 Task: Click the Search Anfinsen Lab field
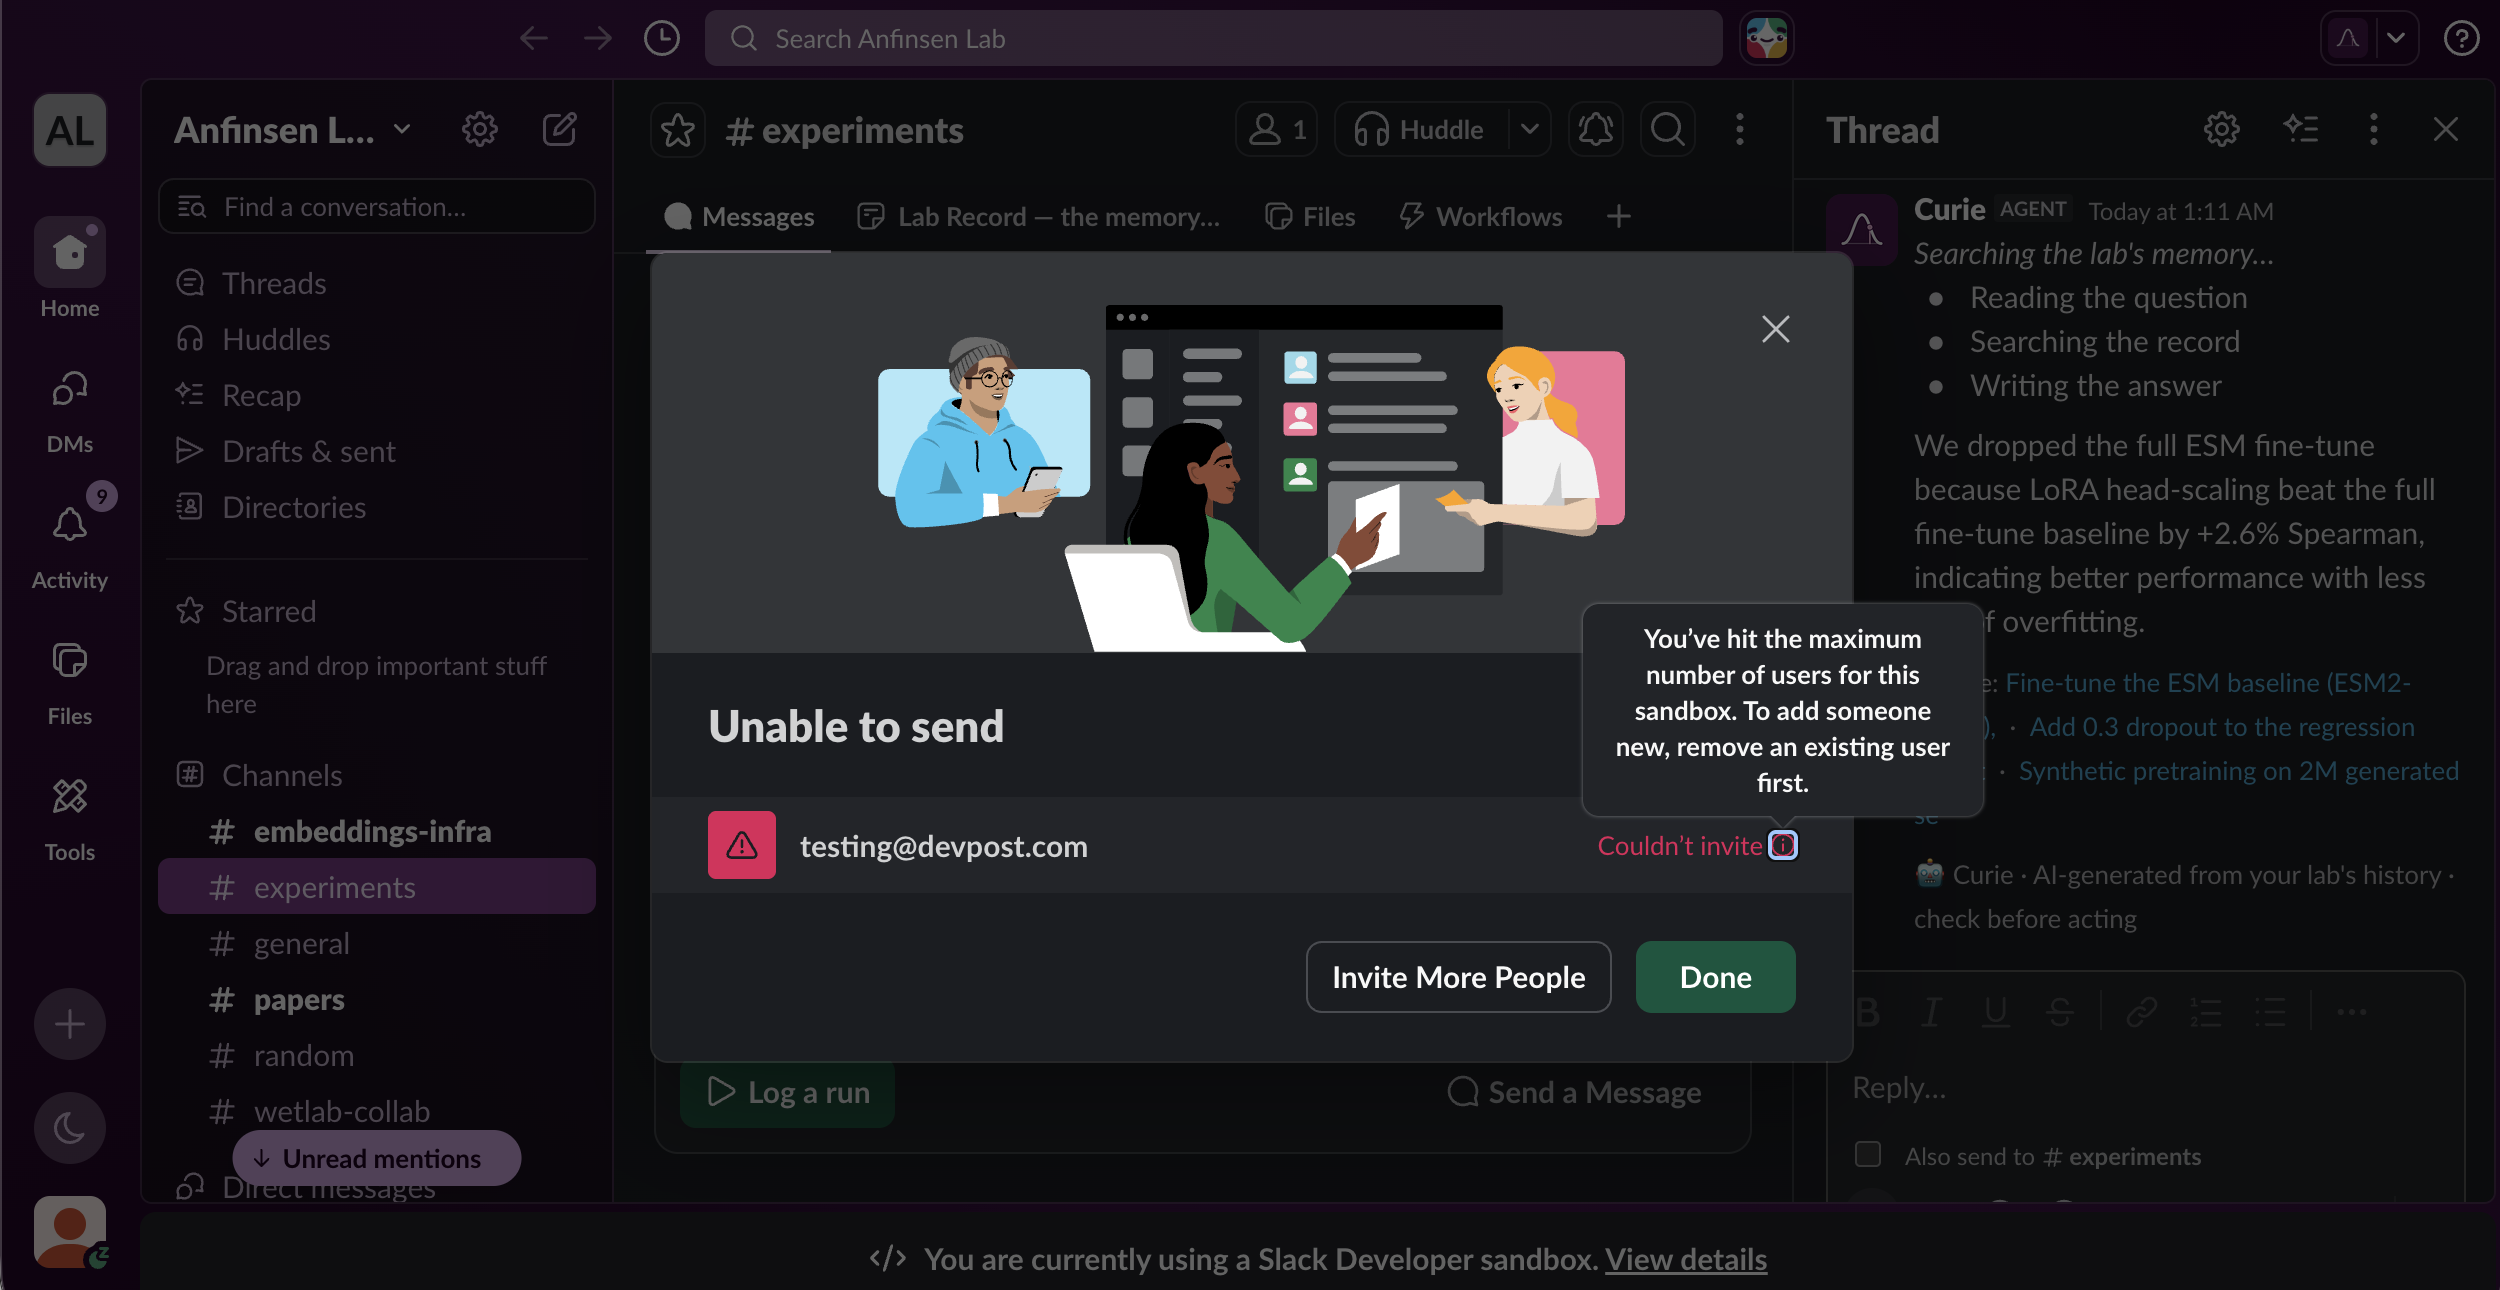coord(1214,39)
